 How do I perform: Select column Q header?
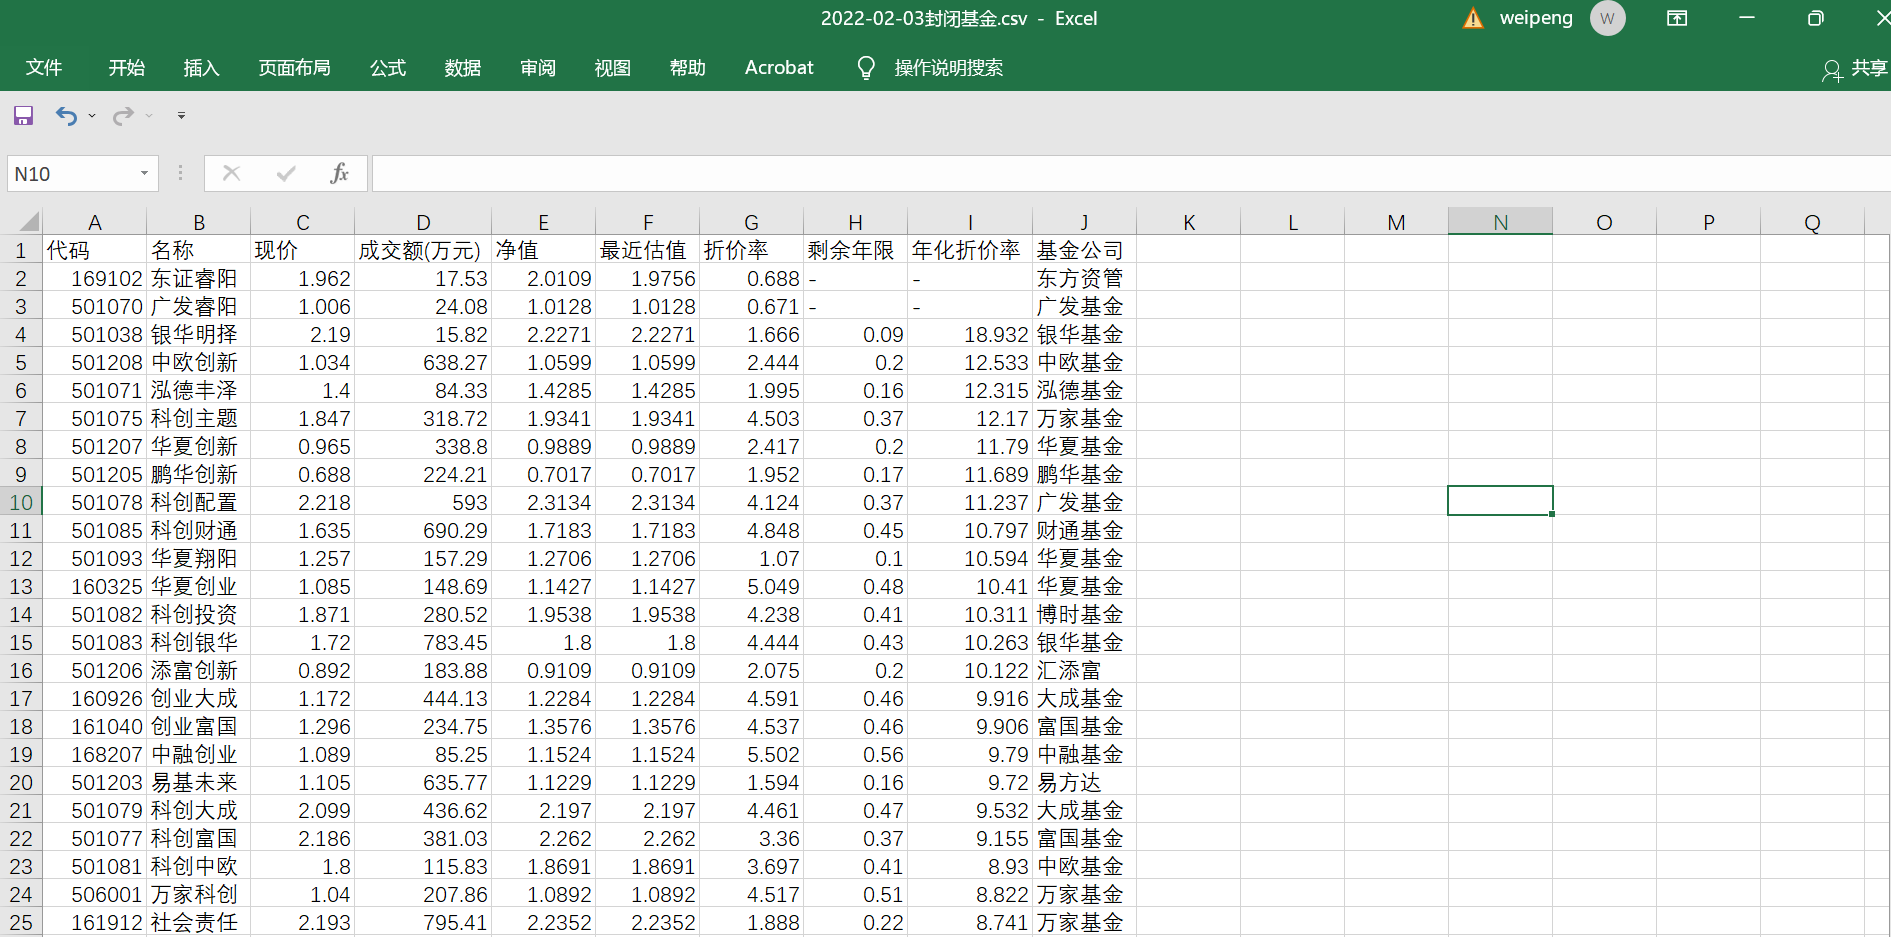(1812, 222)
